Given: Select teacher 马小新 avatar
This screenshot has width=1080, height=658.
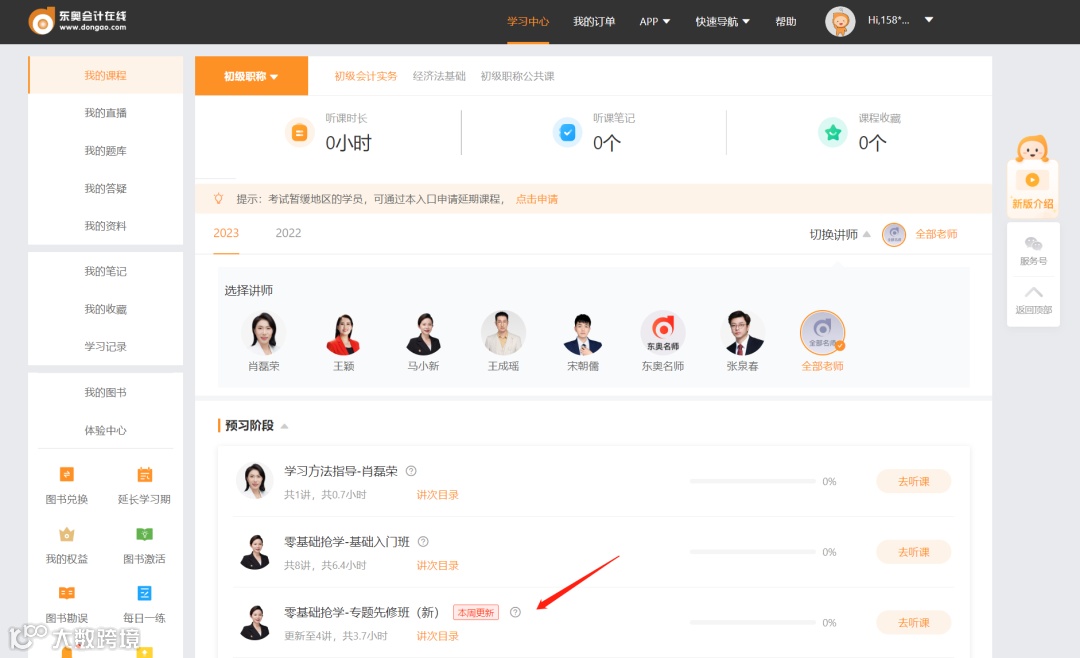Looking at the screenshot, I should [423, 333].
